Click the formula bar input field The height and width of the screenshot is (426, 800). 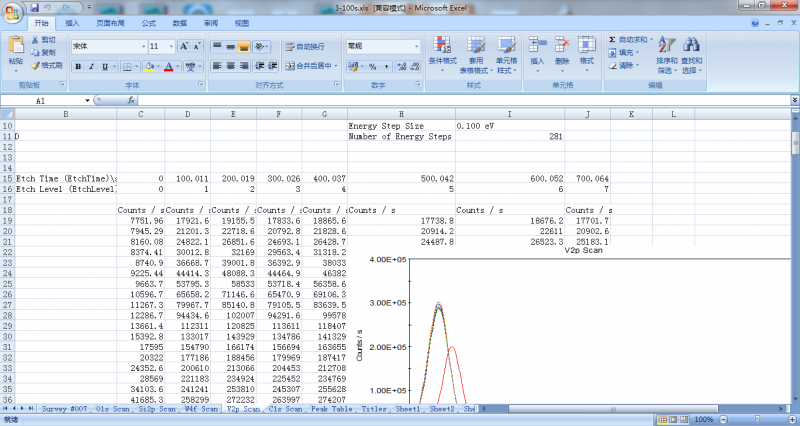450,101
